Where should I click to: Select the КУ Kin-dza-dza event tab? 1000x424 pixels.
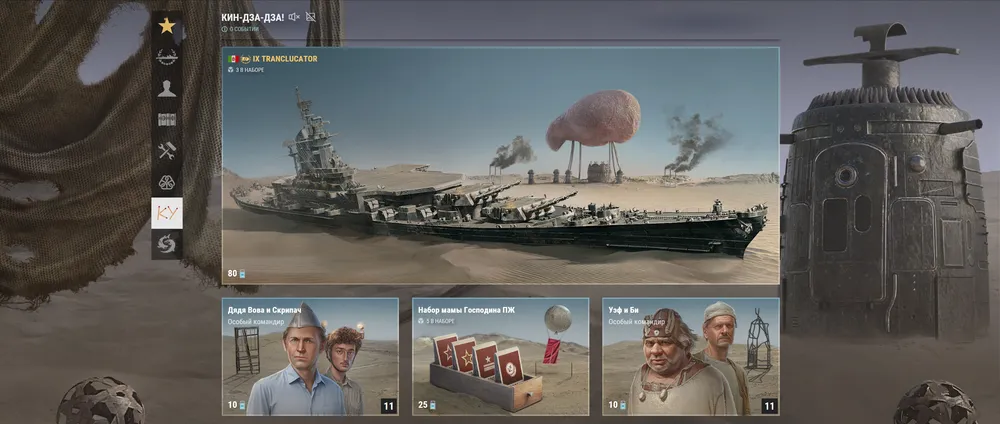(x=167, y=213)
